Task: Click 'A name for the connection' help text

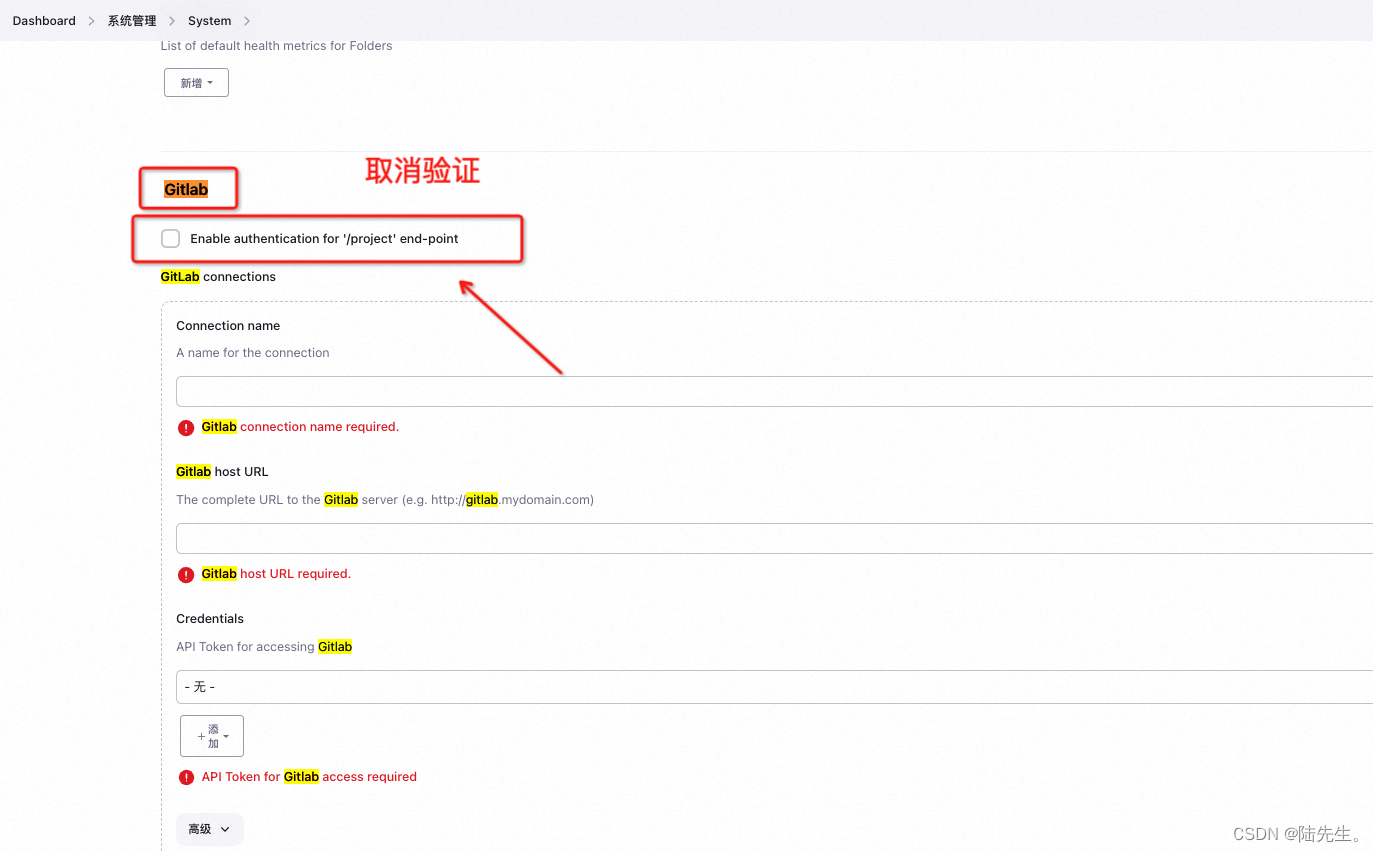Action: 253,353
